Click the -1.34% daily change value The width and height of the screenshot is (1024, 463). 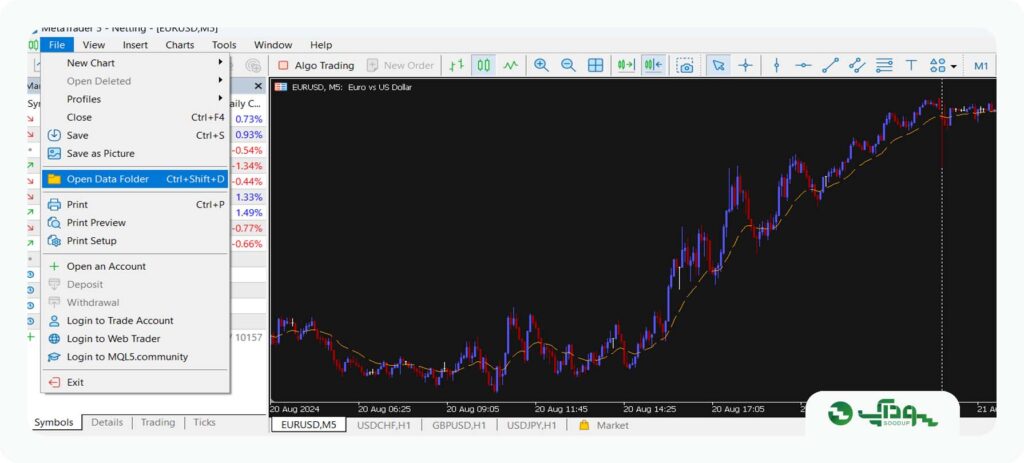(248, 166)
